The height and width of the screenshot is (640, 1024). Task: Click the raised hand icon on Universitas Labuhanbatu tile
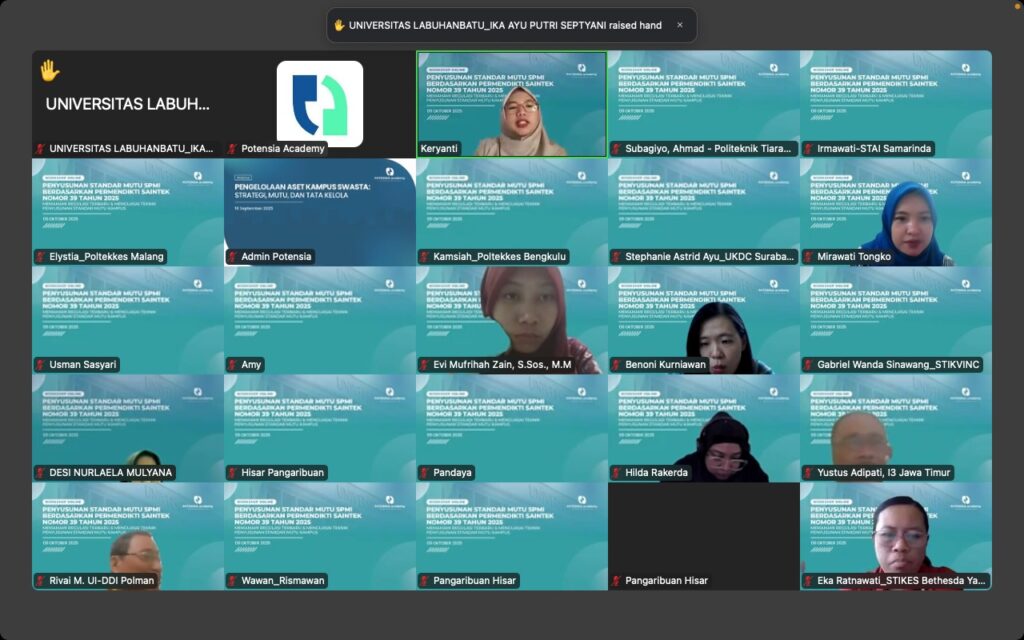49,71
